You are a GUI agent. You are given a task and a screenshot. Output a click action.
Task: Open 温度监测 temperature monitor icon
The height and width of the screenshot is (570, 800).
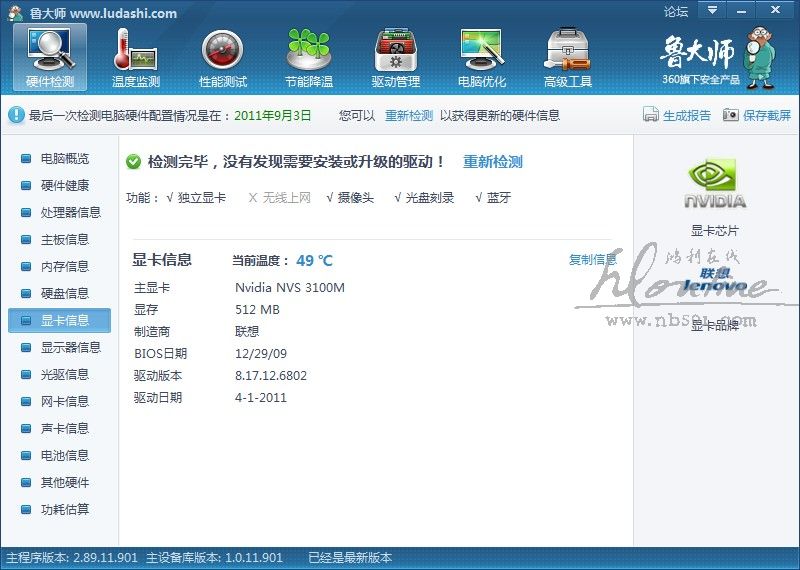pos(136,58)
